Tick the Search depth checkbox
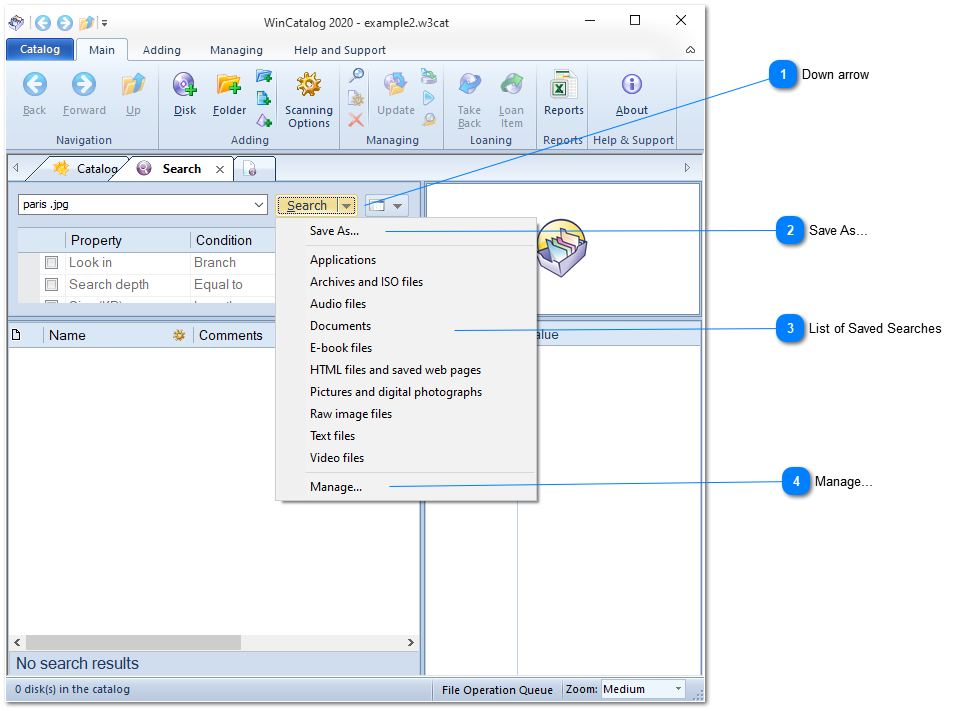 pos(51,285)
